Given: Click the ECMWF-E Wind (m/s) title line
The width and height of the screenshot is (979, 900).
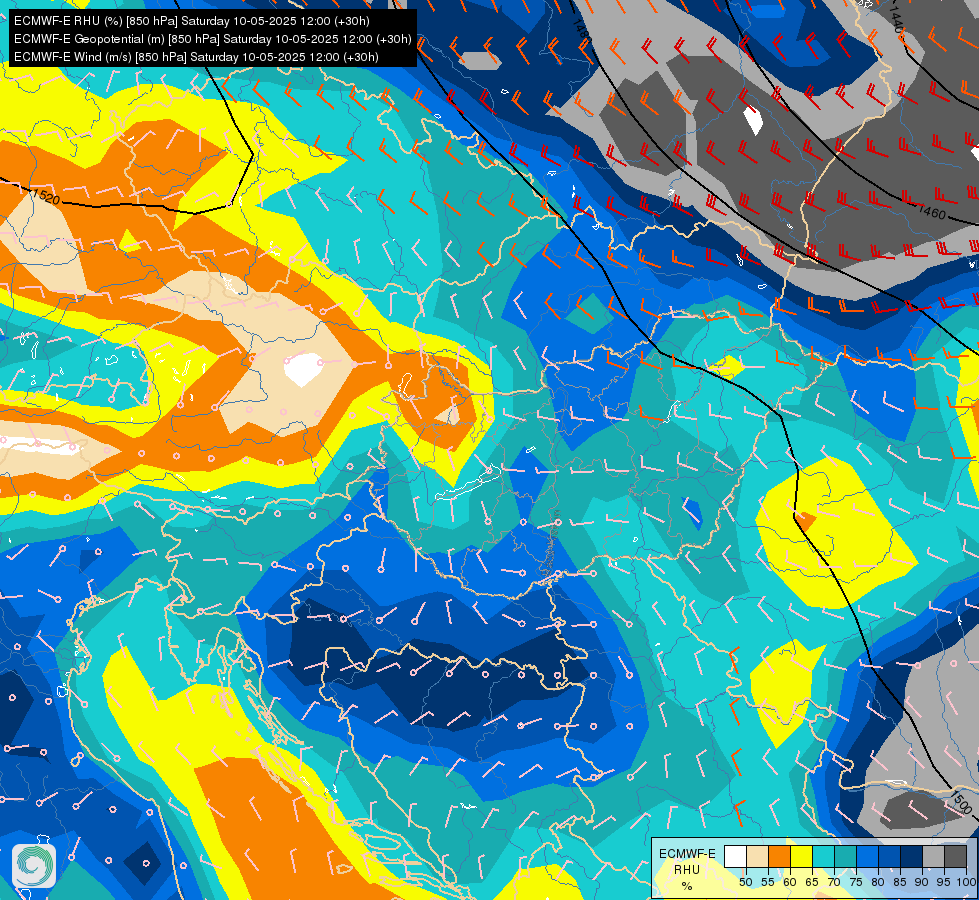Looking at the screenshot, I should tap(197, 57).
